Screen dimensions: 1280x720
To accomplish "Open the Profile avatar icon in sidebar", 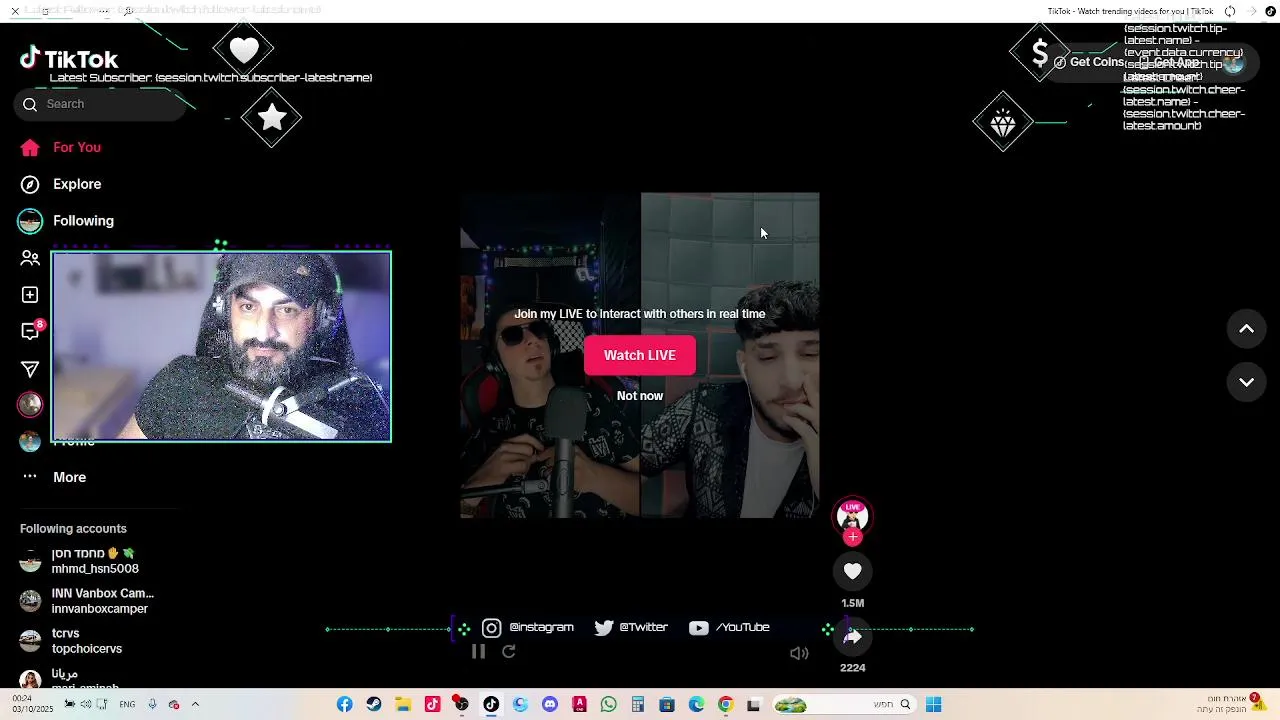I will (x=30, y=441).
